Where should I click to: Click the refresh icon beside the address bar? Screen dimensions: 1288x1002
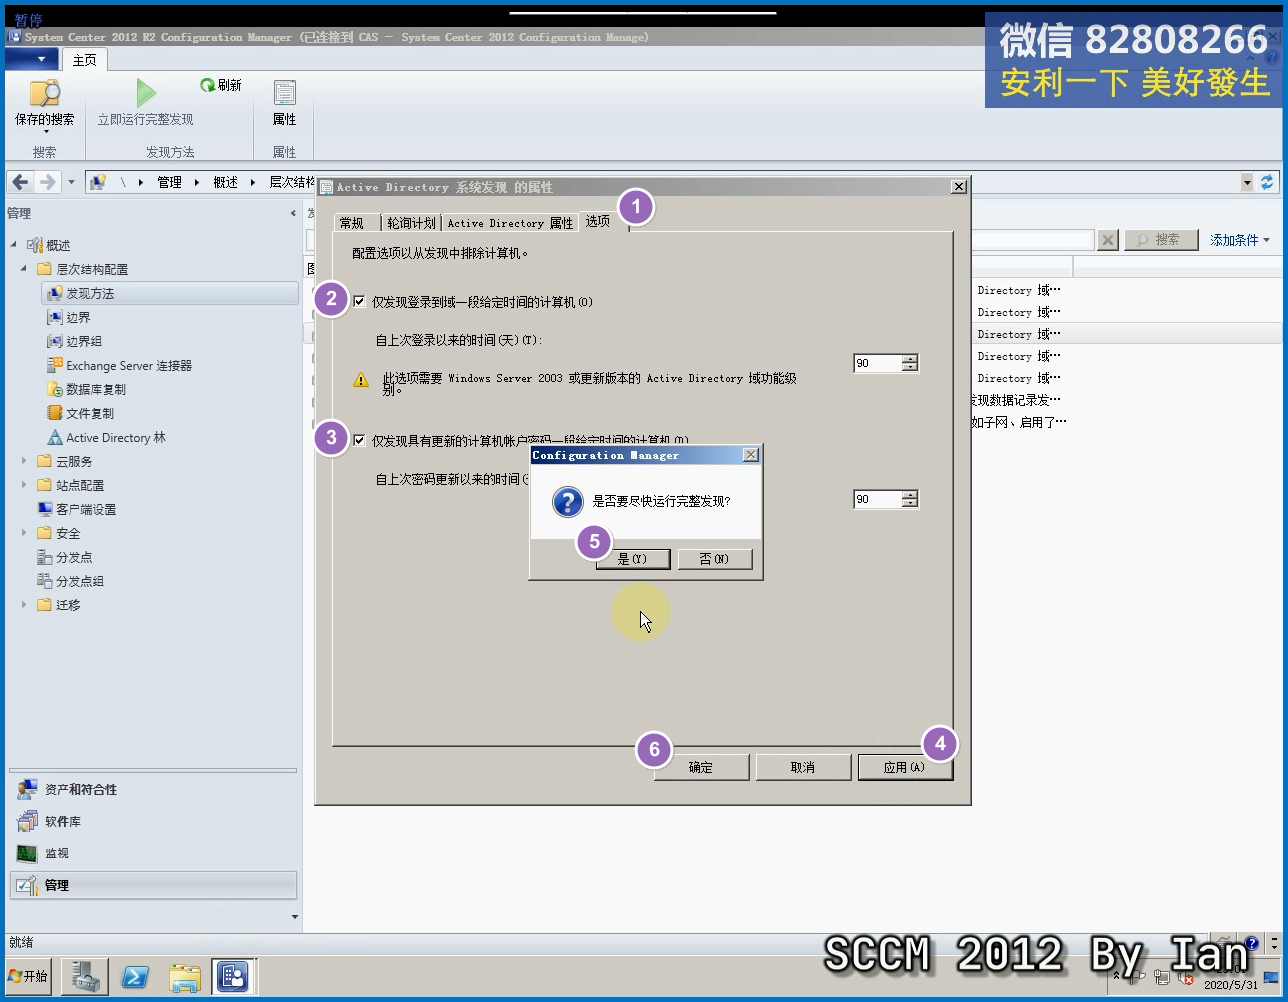point(1267,182)
